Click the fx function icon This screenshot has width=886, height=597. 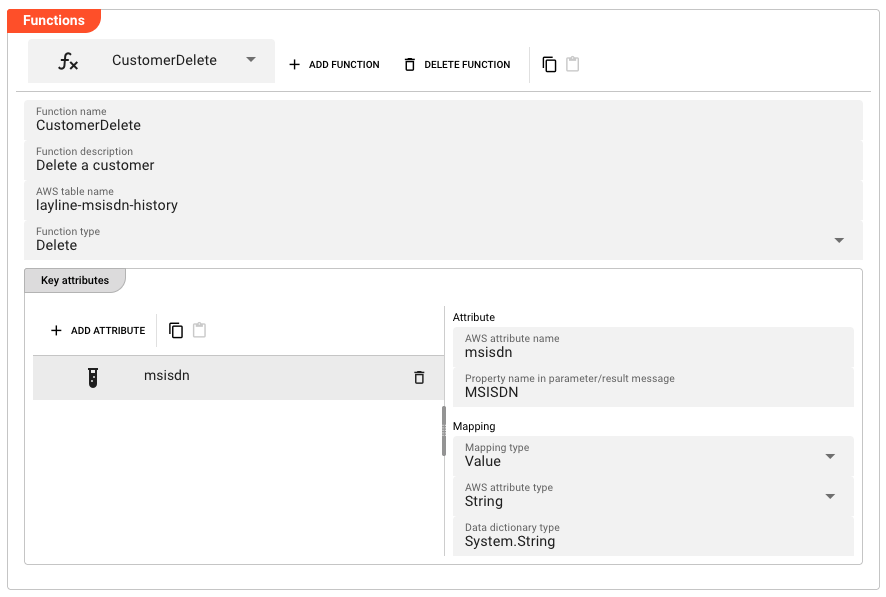pos(67,61)
